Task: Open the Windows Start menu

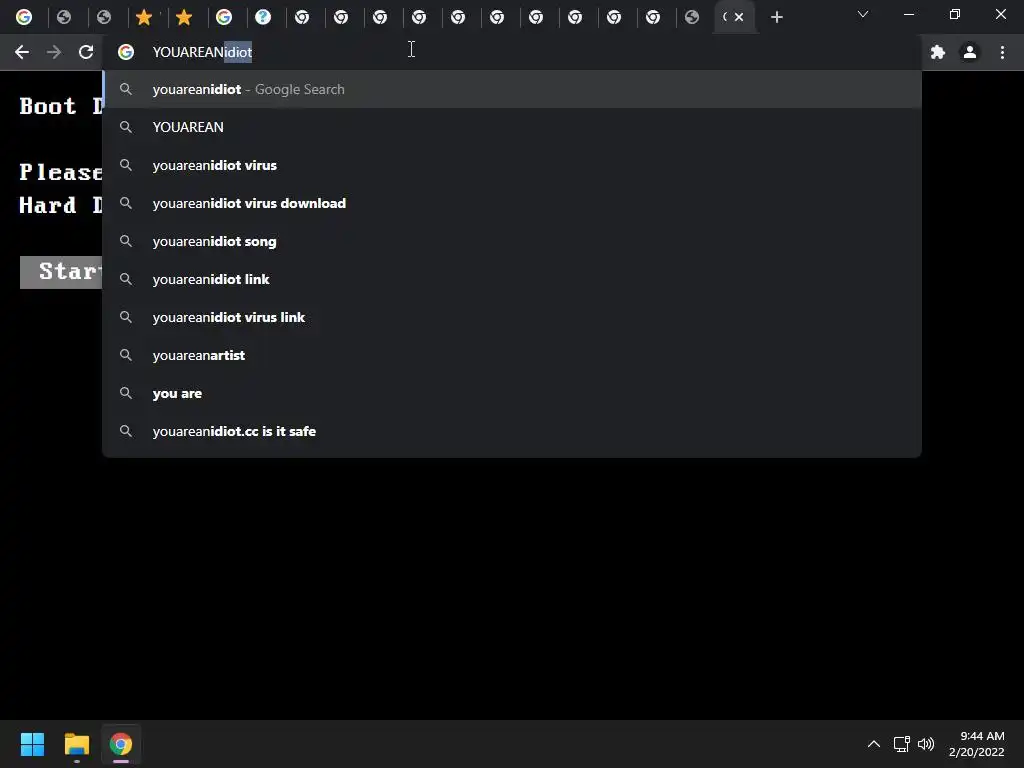Action: point(32,744)
